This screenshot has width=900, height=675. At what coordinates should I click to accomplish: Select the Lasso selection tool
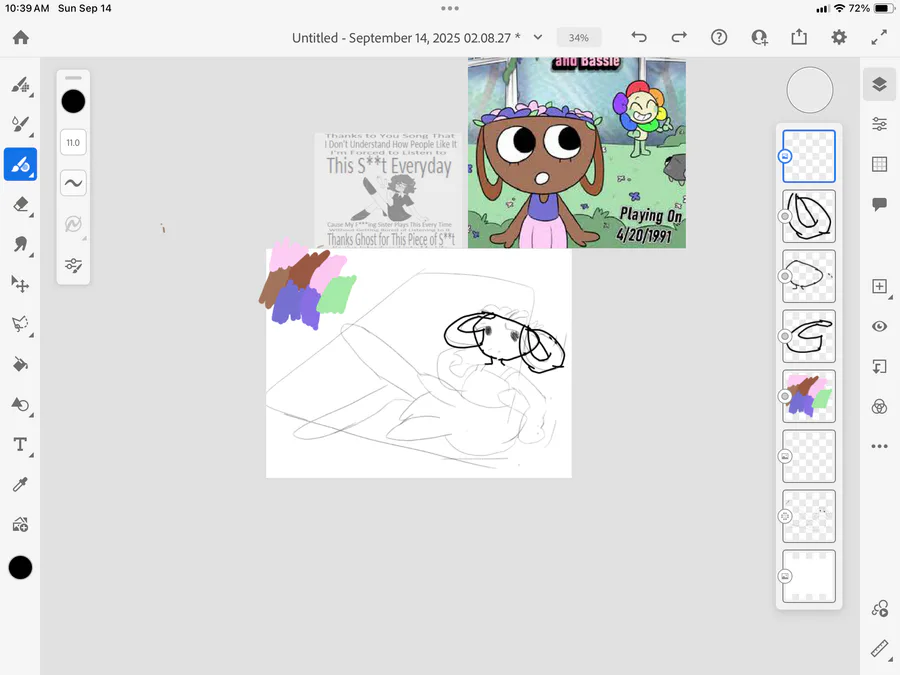pyautogui.click(x=21, y=324)
